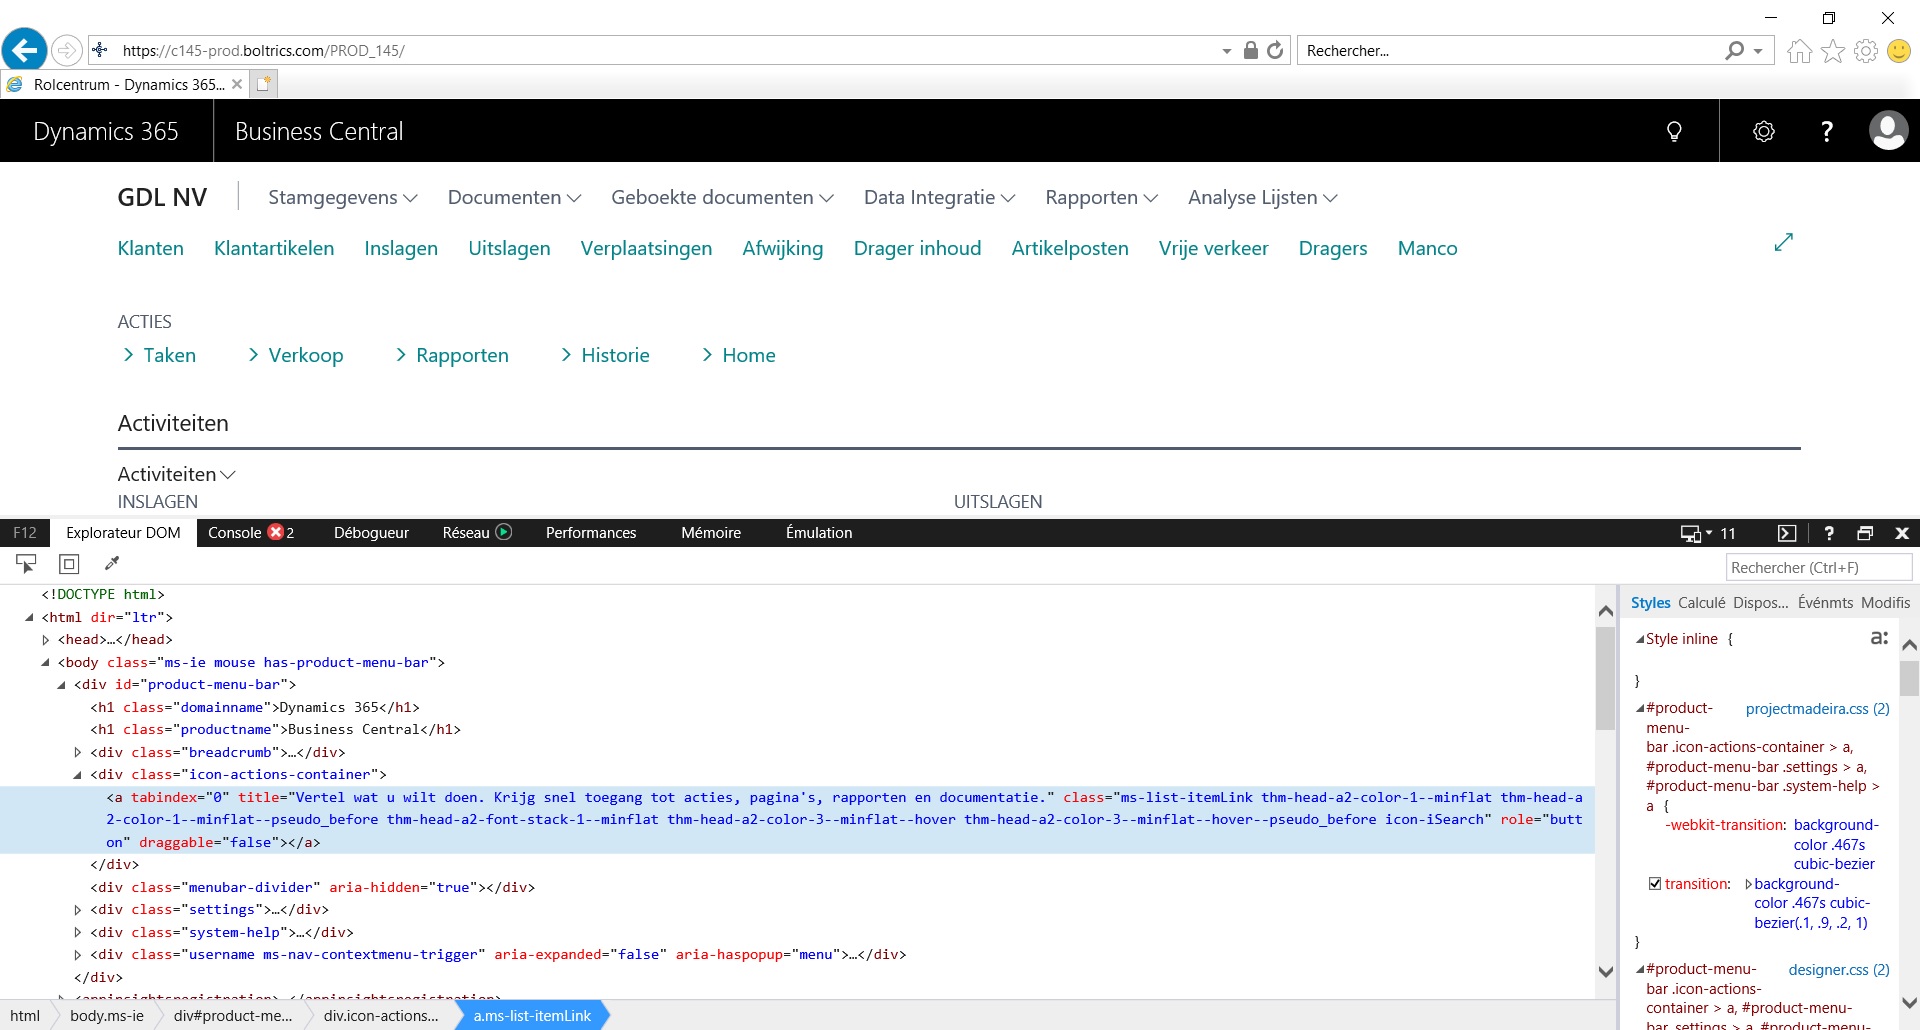
Task: Open the Klanten link
Action: pos(151,248)
